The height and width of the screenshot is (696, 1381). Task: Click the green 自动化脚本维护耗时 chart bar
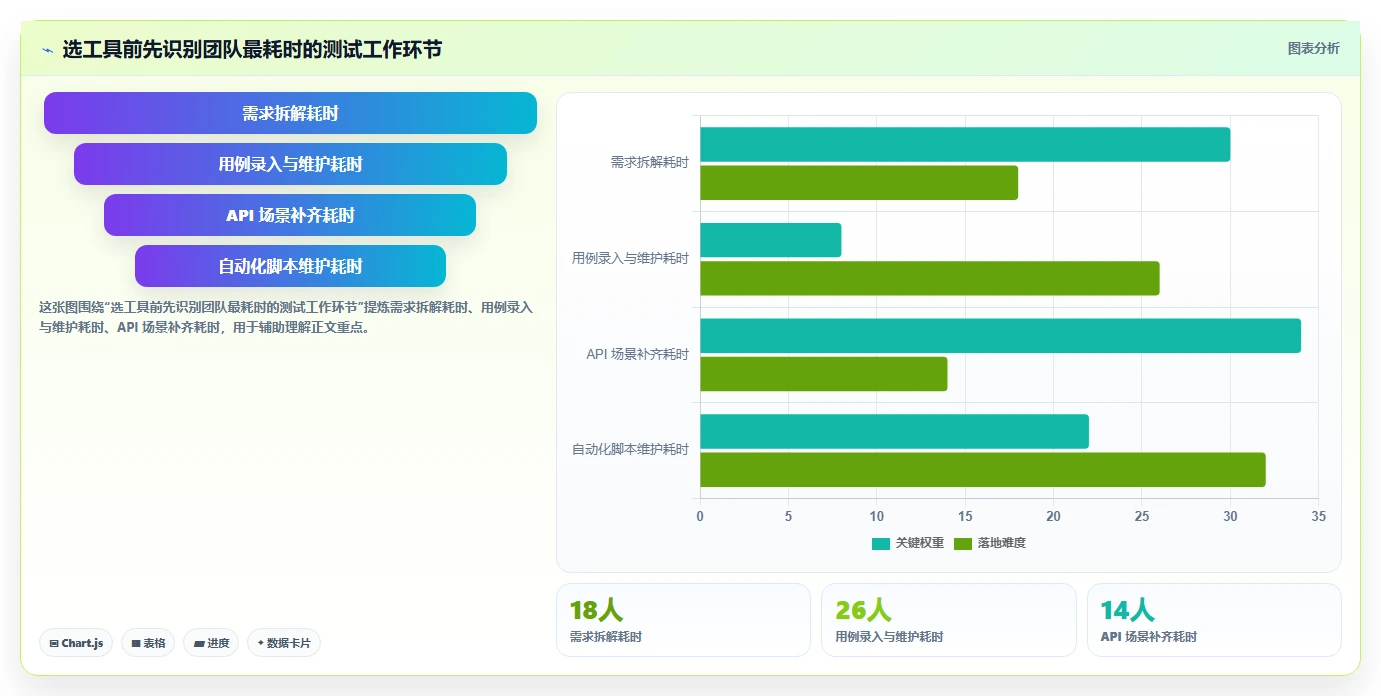[983, 470]
